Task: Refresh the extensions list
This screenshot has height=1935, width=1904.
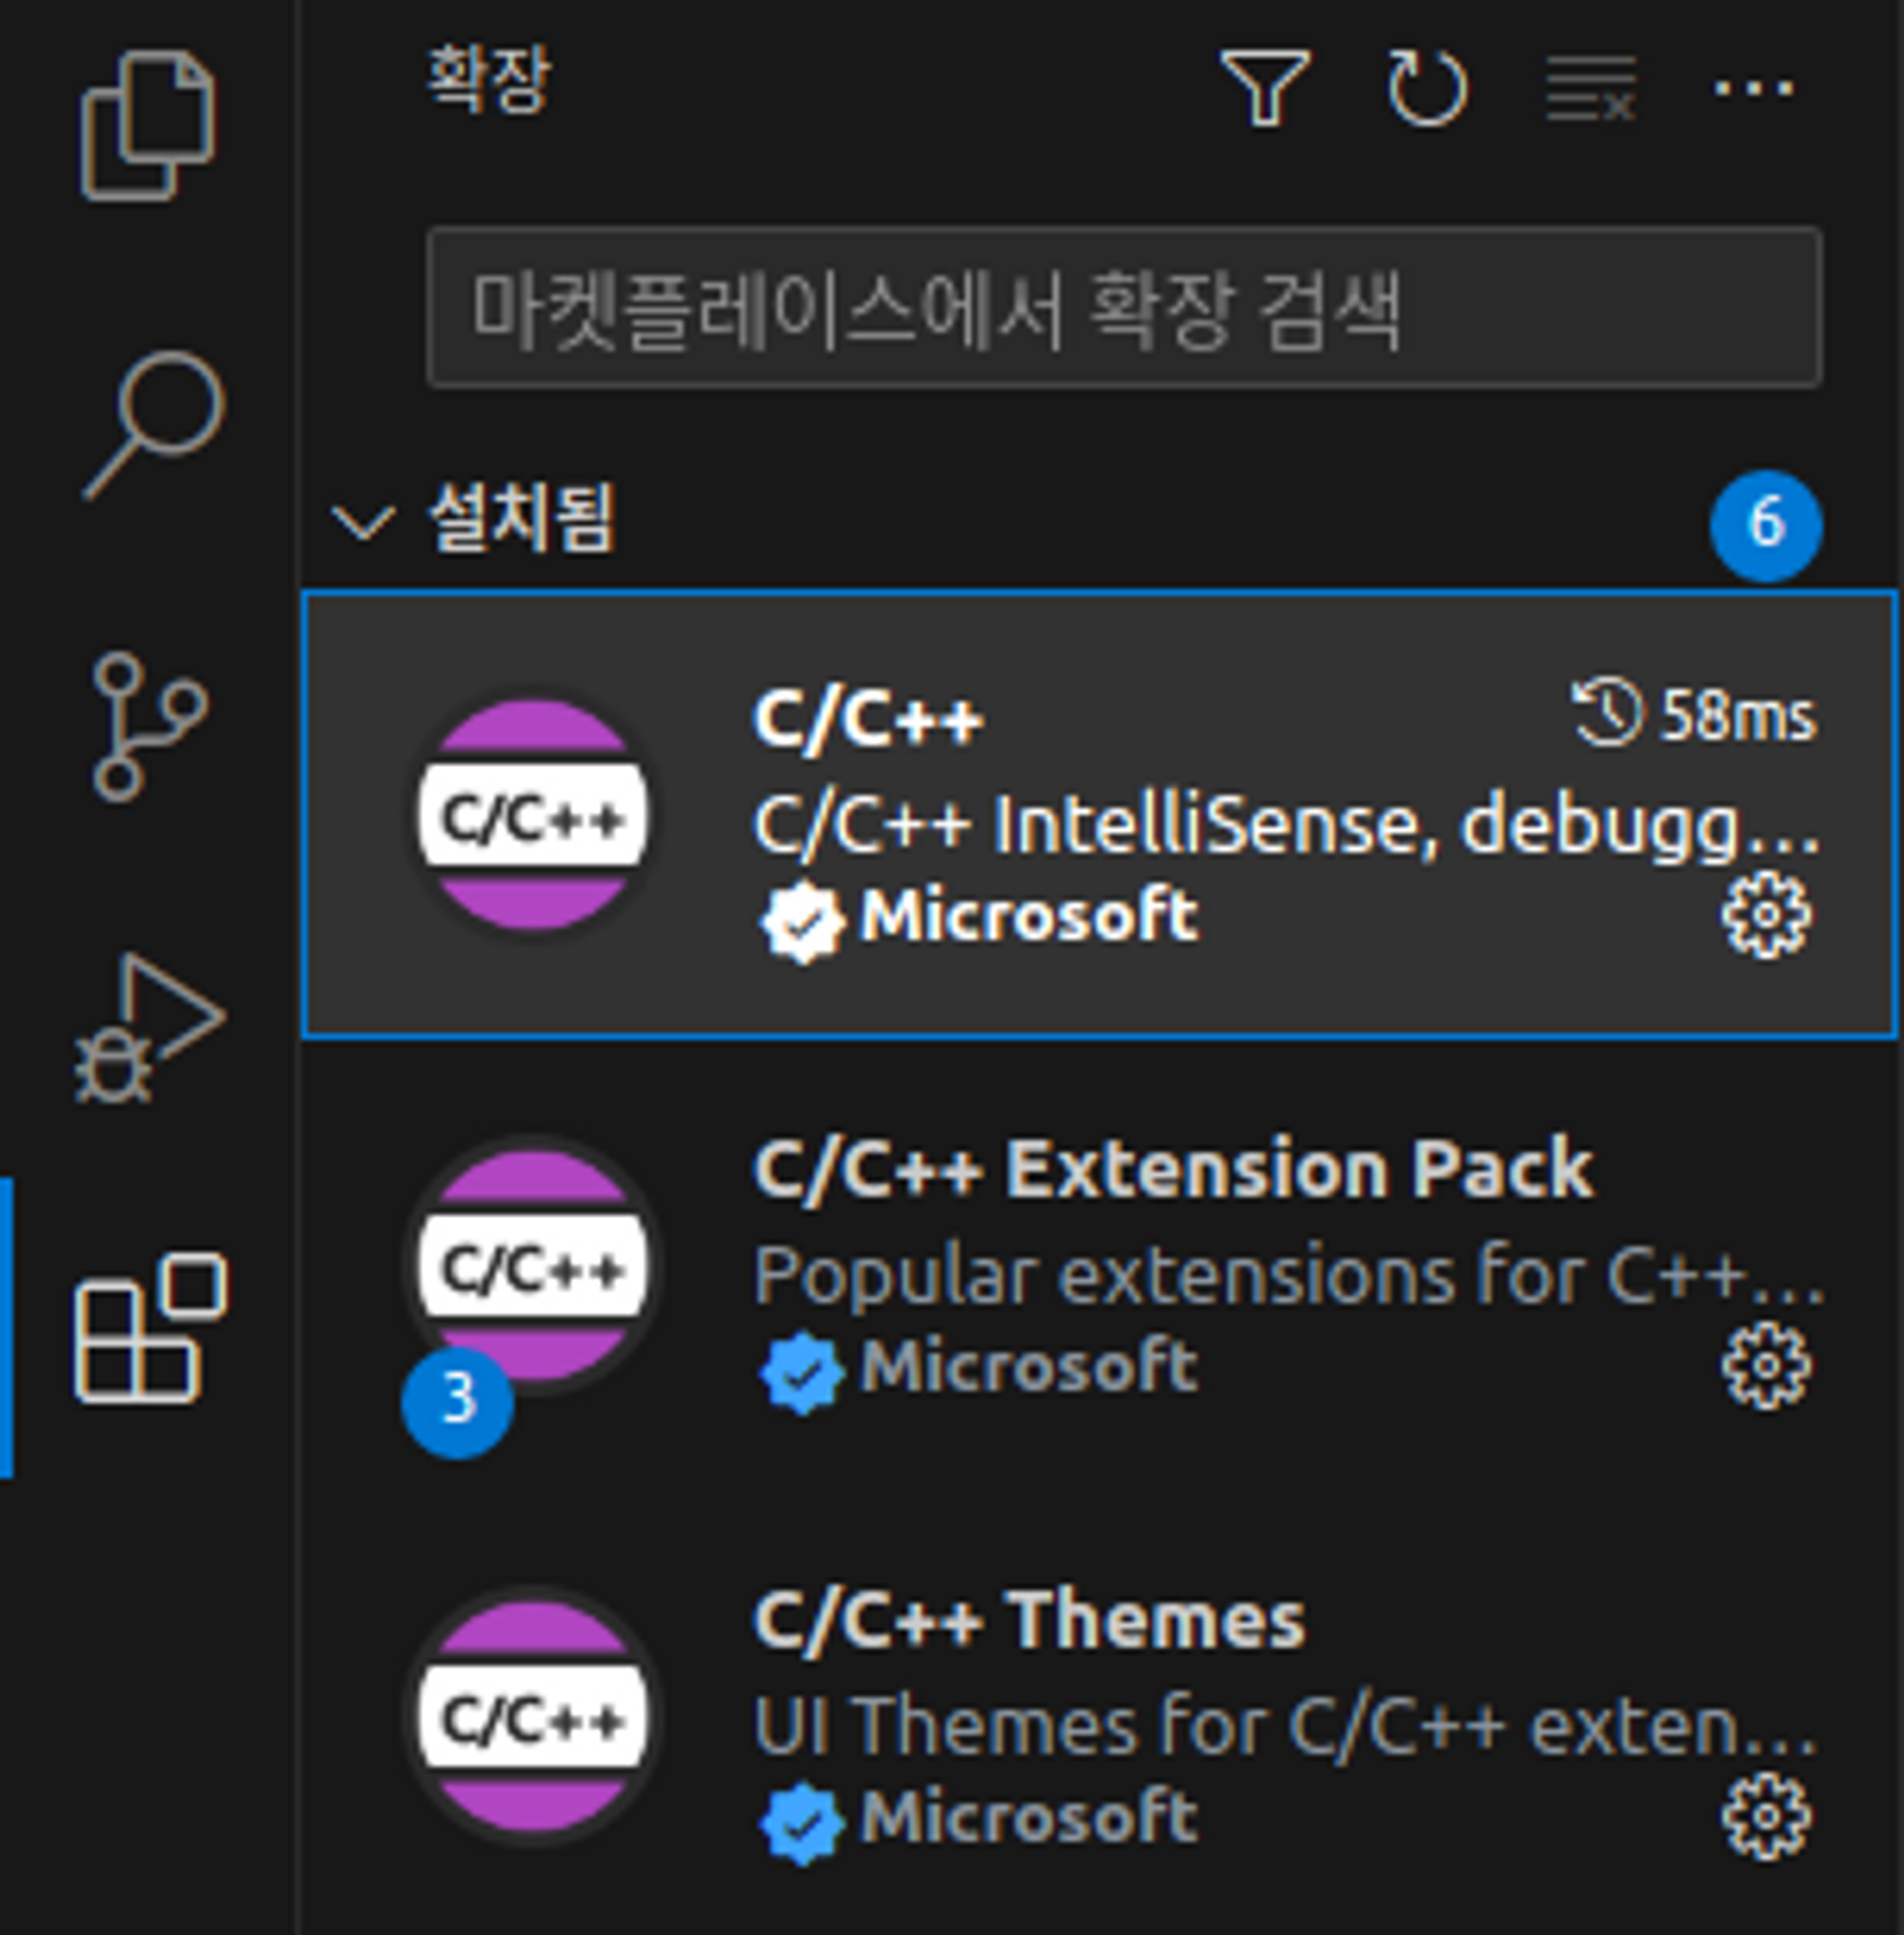Action: pos(1428,88)
